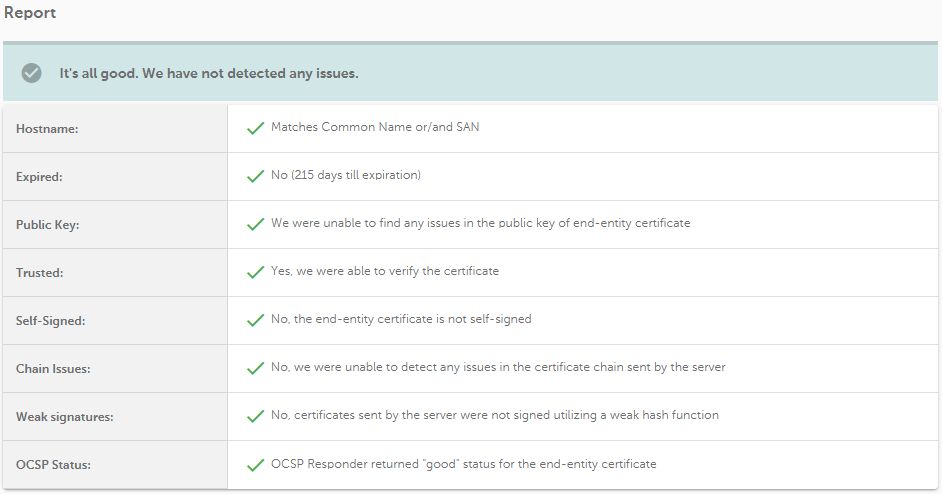Select the Report heading

pos(30,13)
